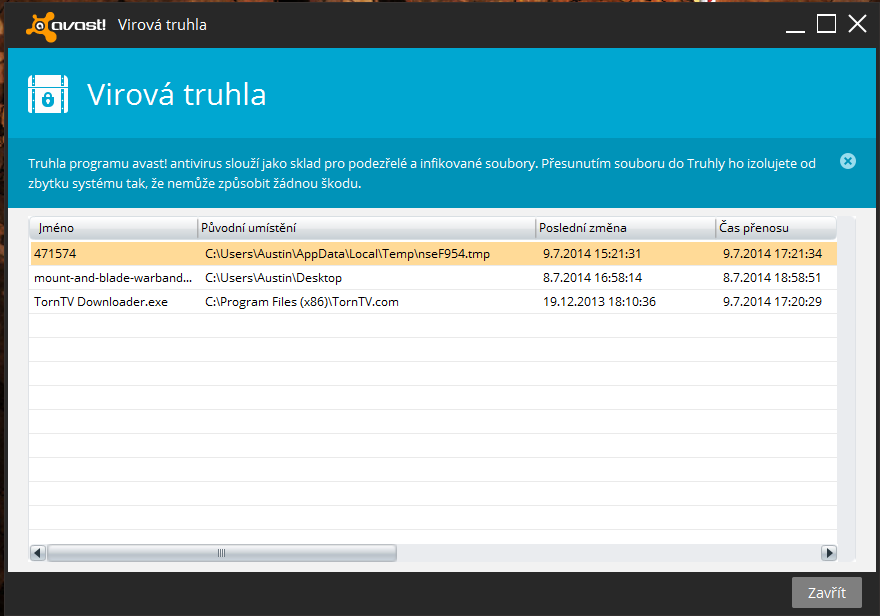880x616 pixels.
Task: Click transfer time 9.7.2014 17:20:29
Action: (x=772, y=302)
